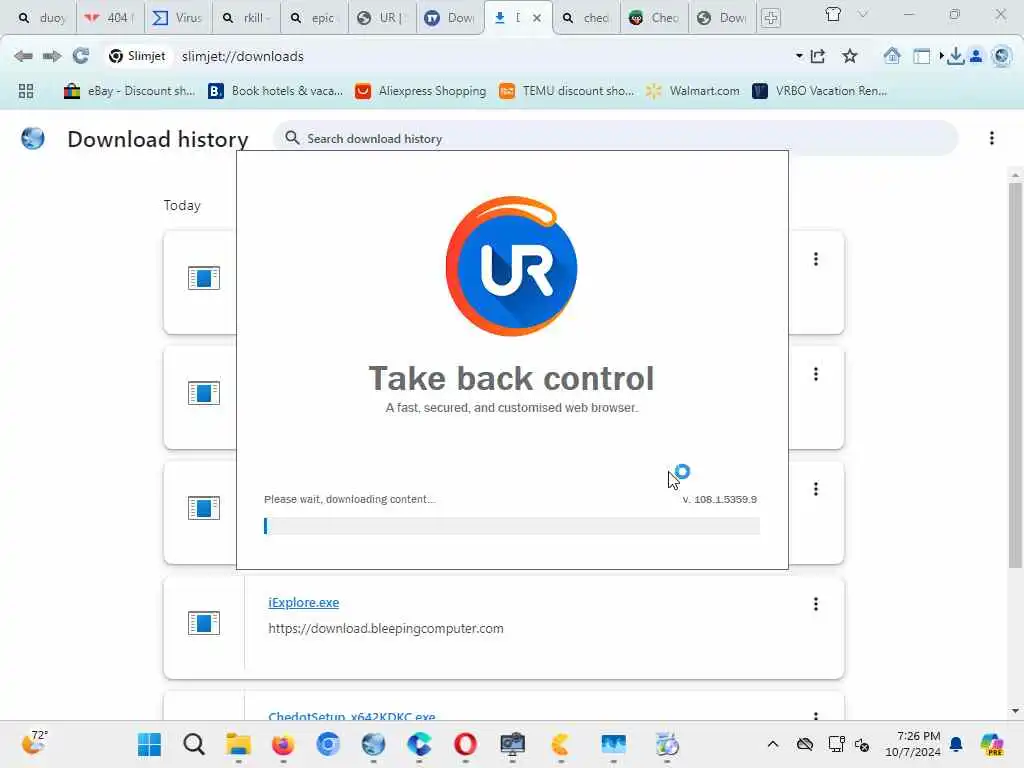Image resolution: width=1024 pixels, height=768 pixels.
Task: Open the address bar dropdown arrow
Action: [x=799, y=56]
